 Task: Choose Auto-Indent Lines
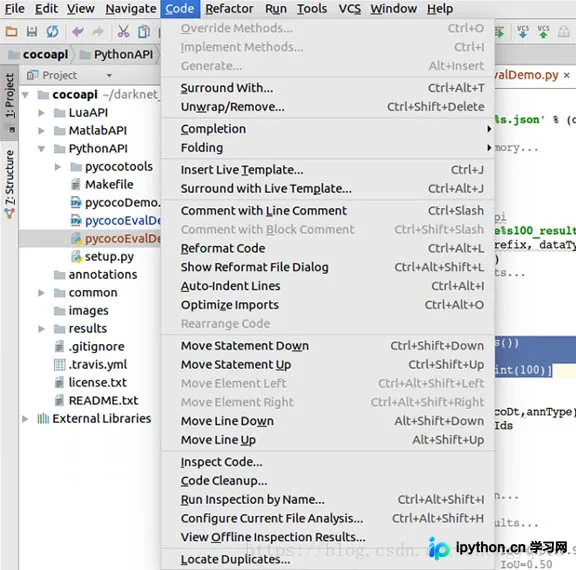[x=327, y=286]
